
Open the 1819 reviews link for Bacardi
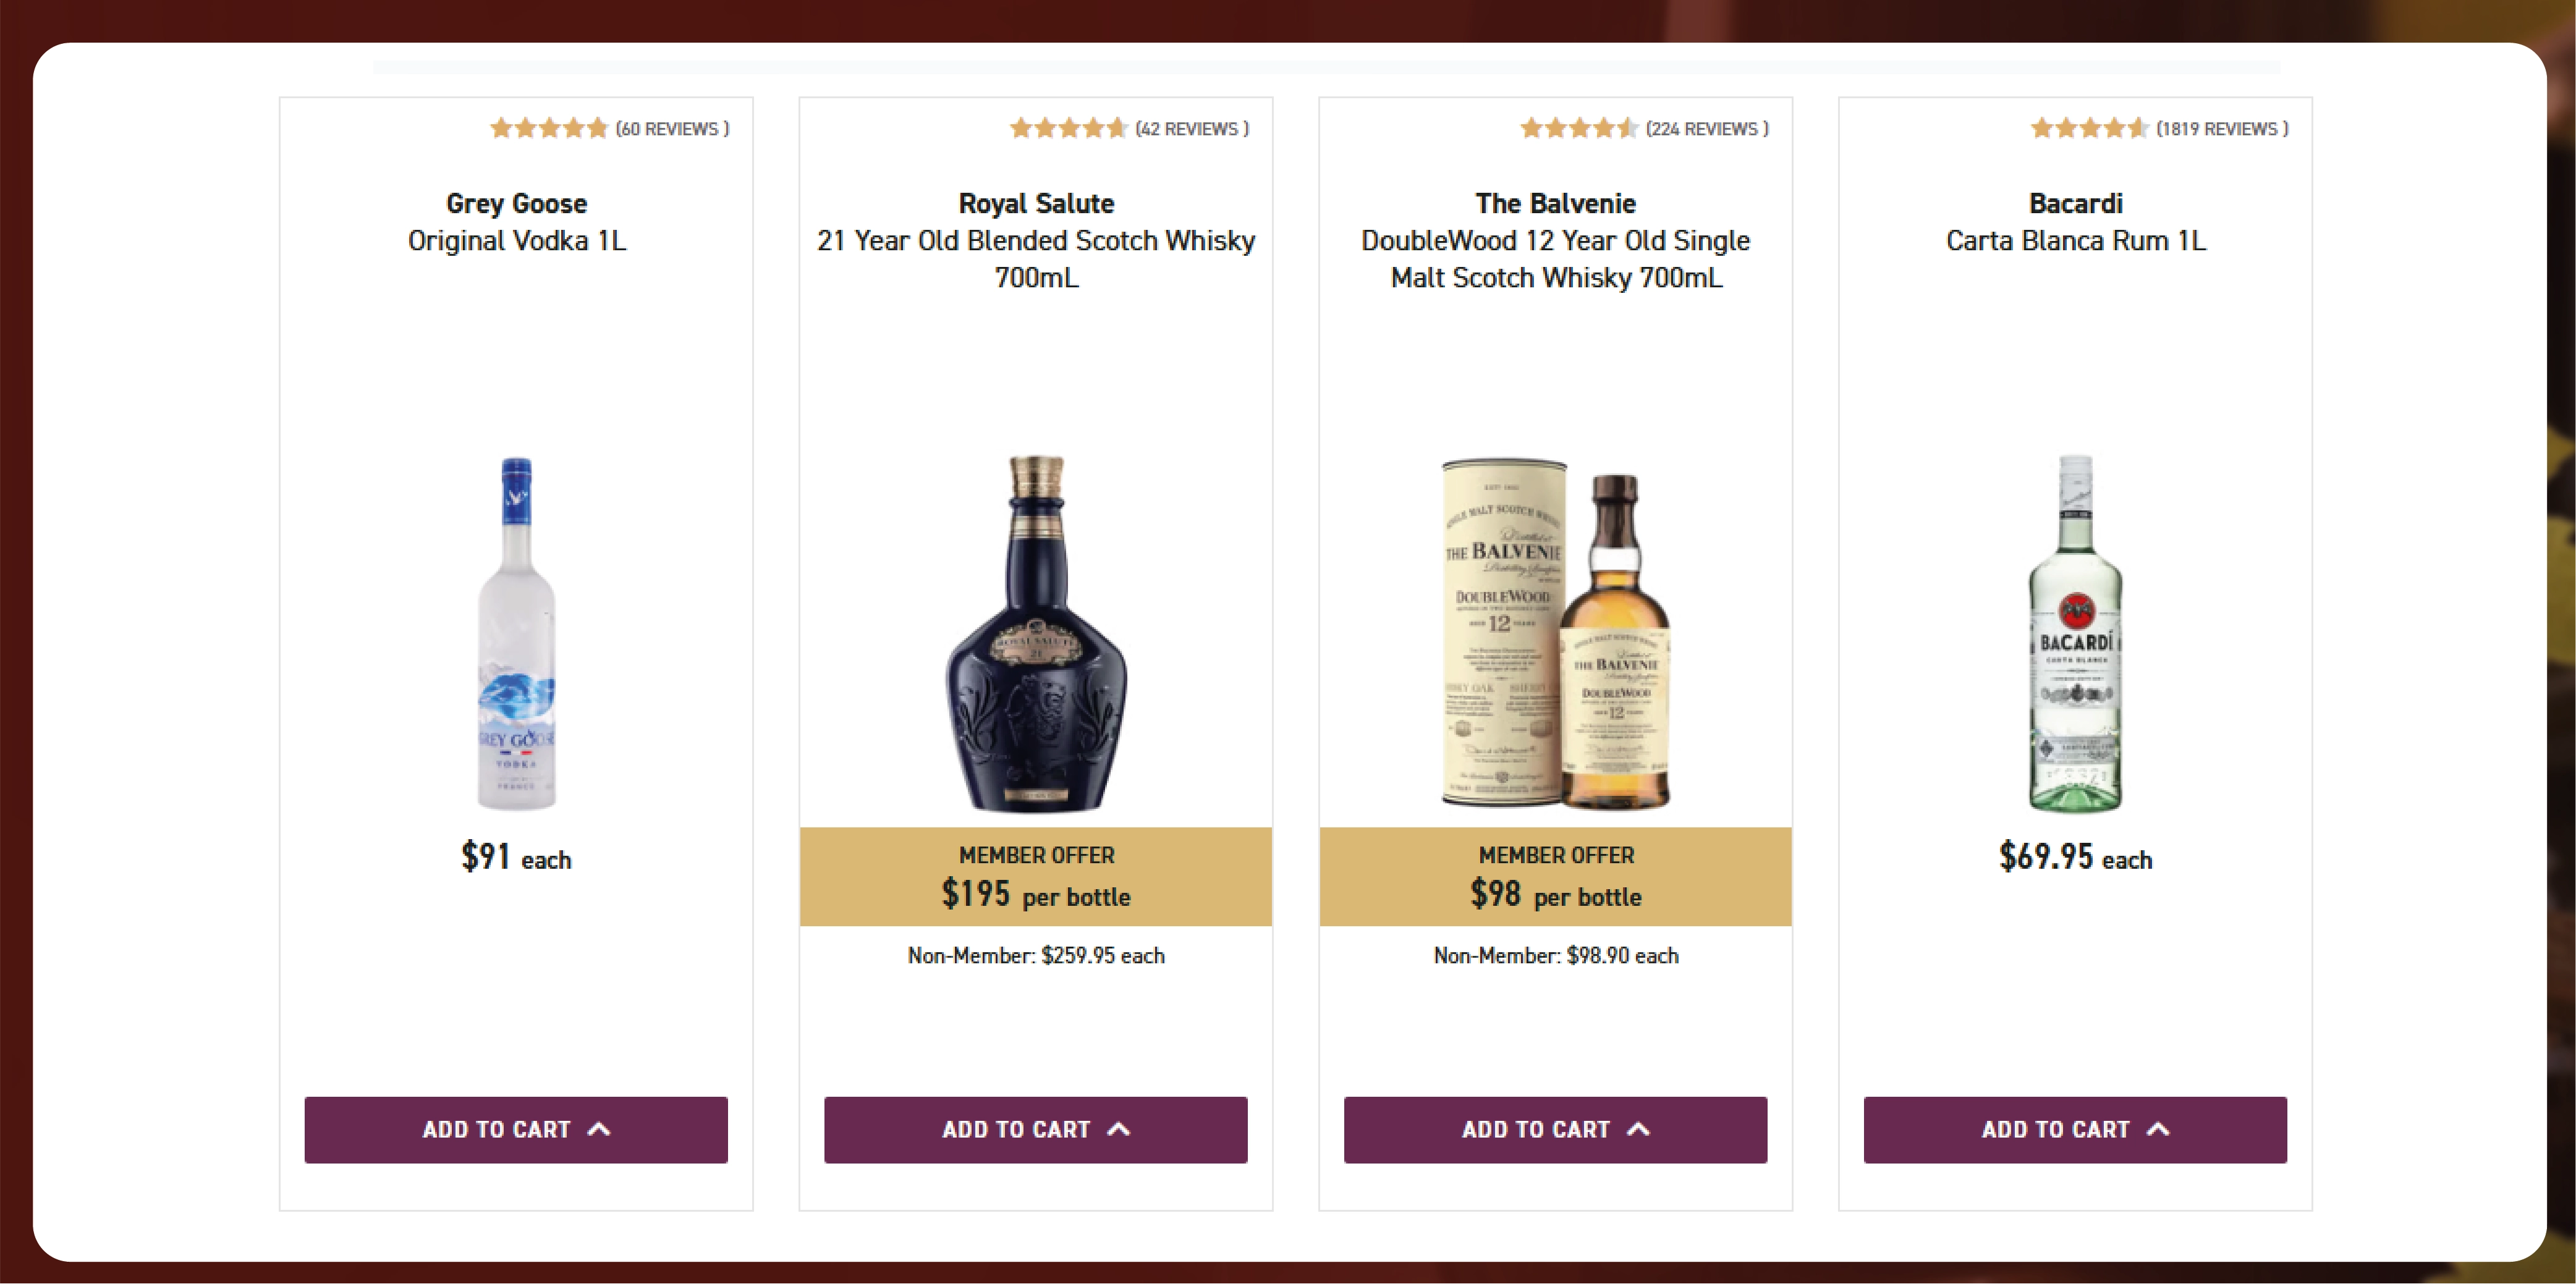coord(2222,129)
